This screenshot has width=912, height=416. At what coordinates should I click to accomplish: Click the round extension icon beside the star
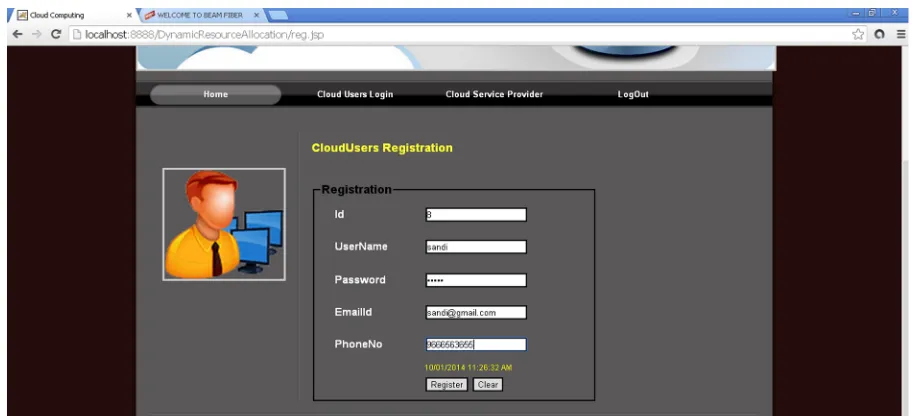879,34
